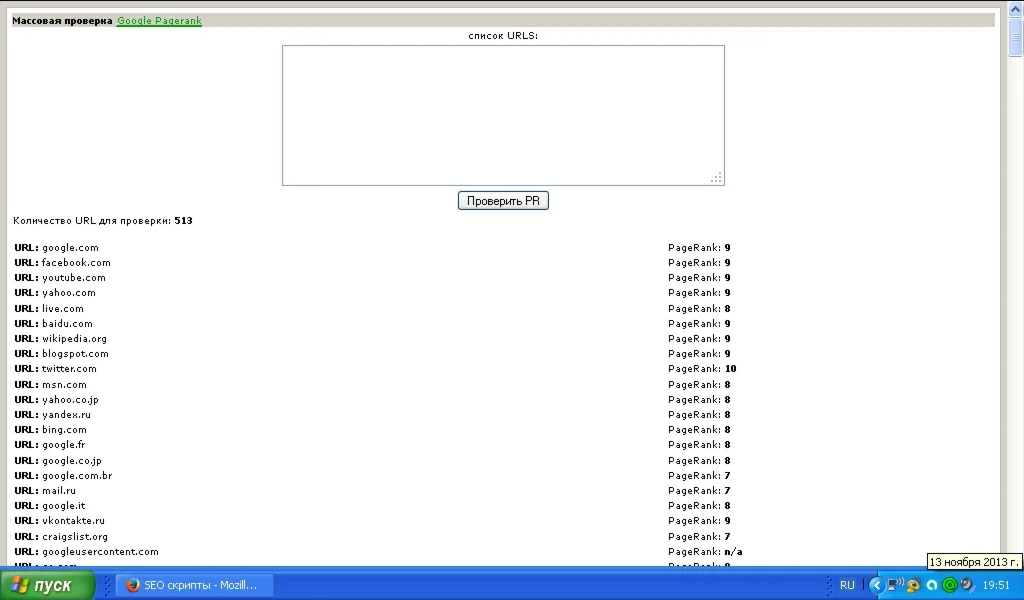Viewport: 1024px width, 600px height.
Task: Select the 'craigslist.org' URL text
Action: click(75, 537)
